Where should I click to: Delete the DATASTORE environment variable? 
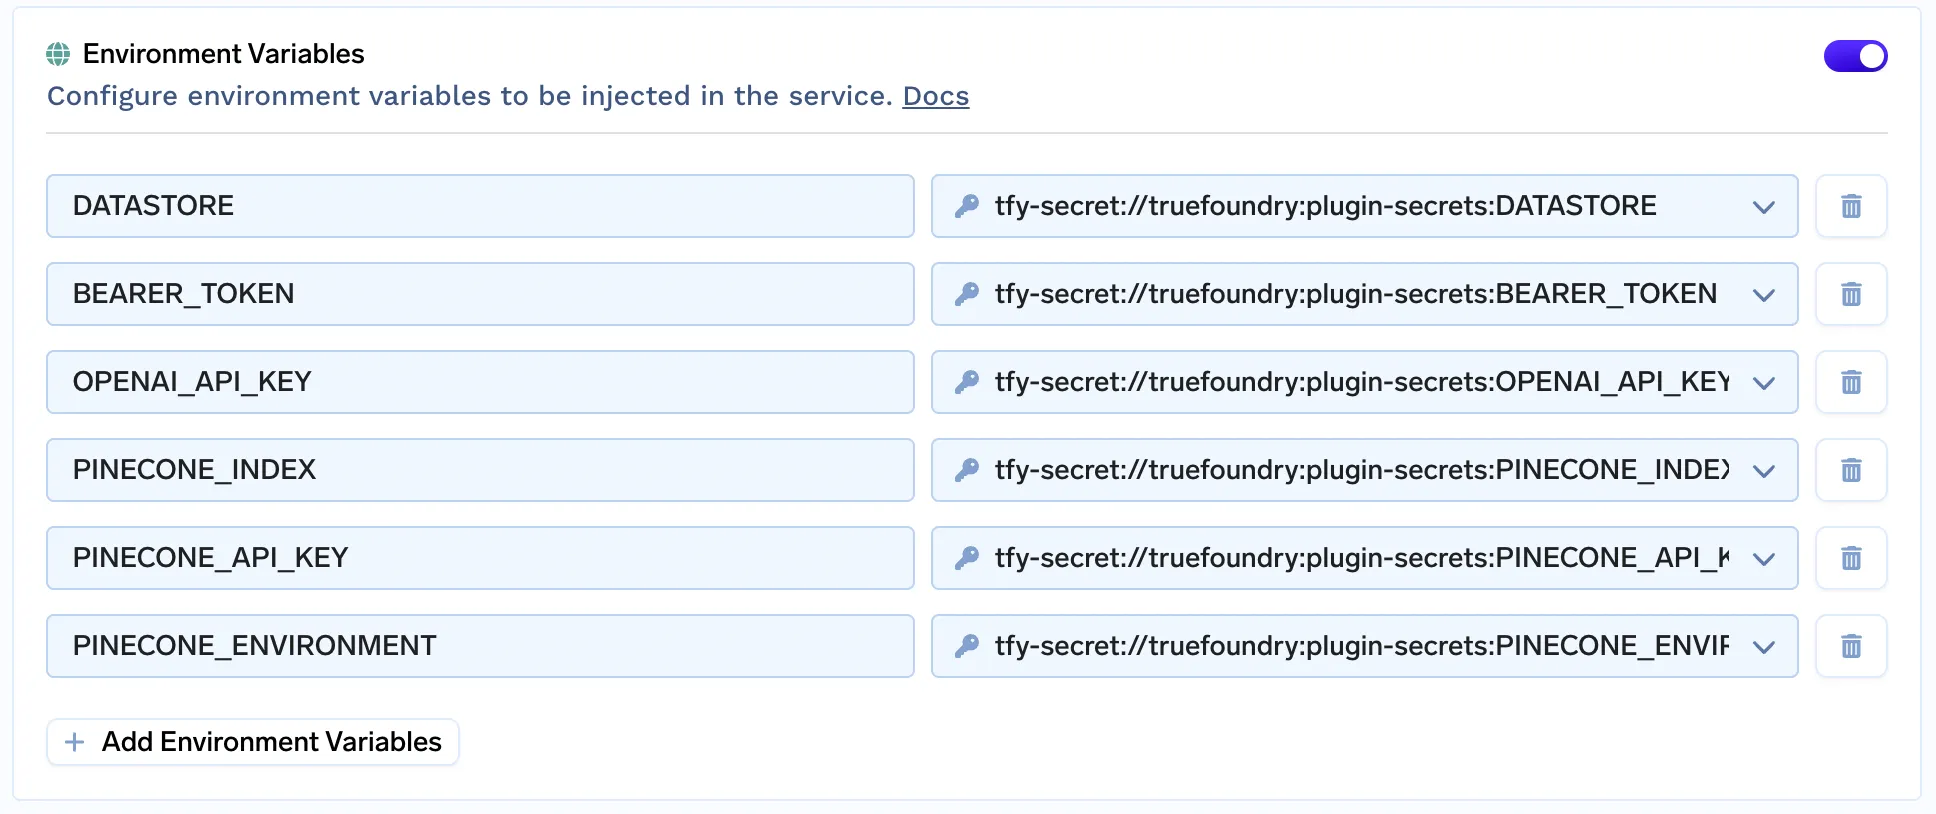(1851, 206)
